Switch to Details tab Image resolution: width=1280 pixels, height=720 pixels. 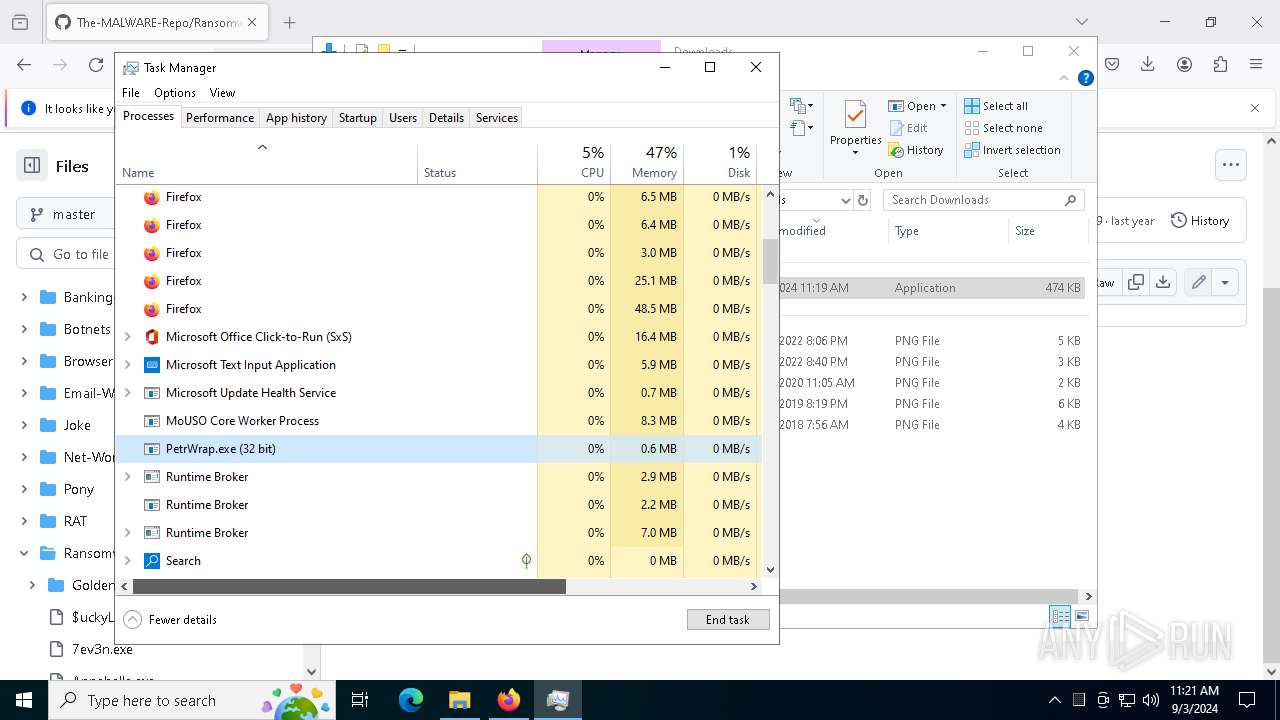click(x=446, y=118)
